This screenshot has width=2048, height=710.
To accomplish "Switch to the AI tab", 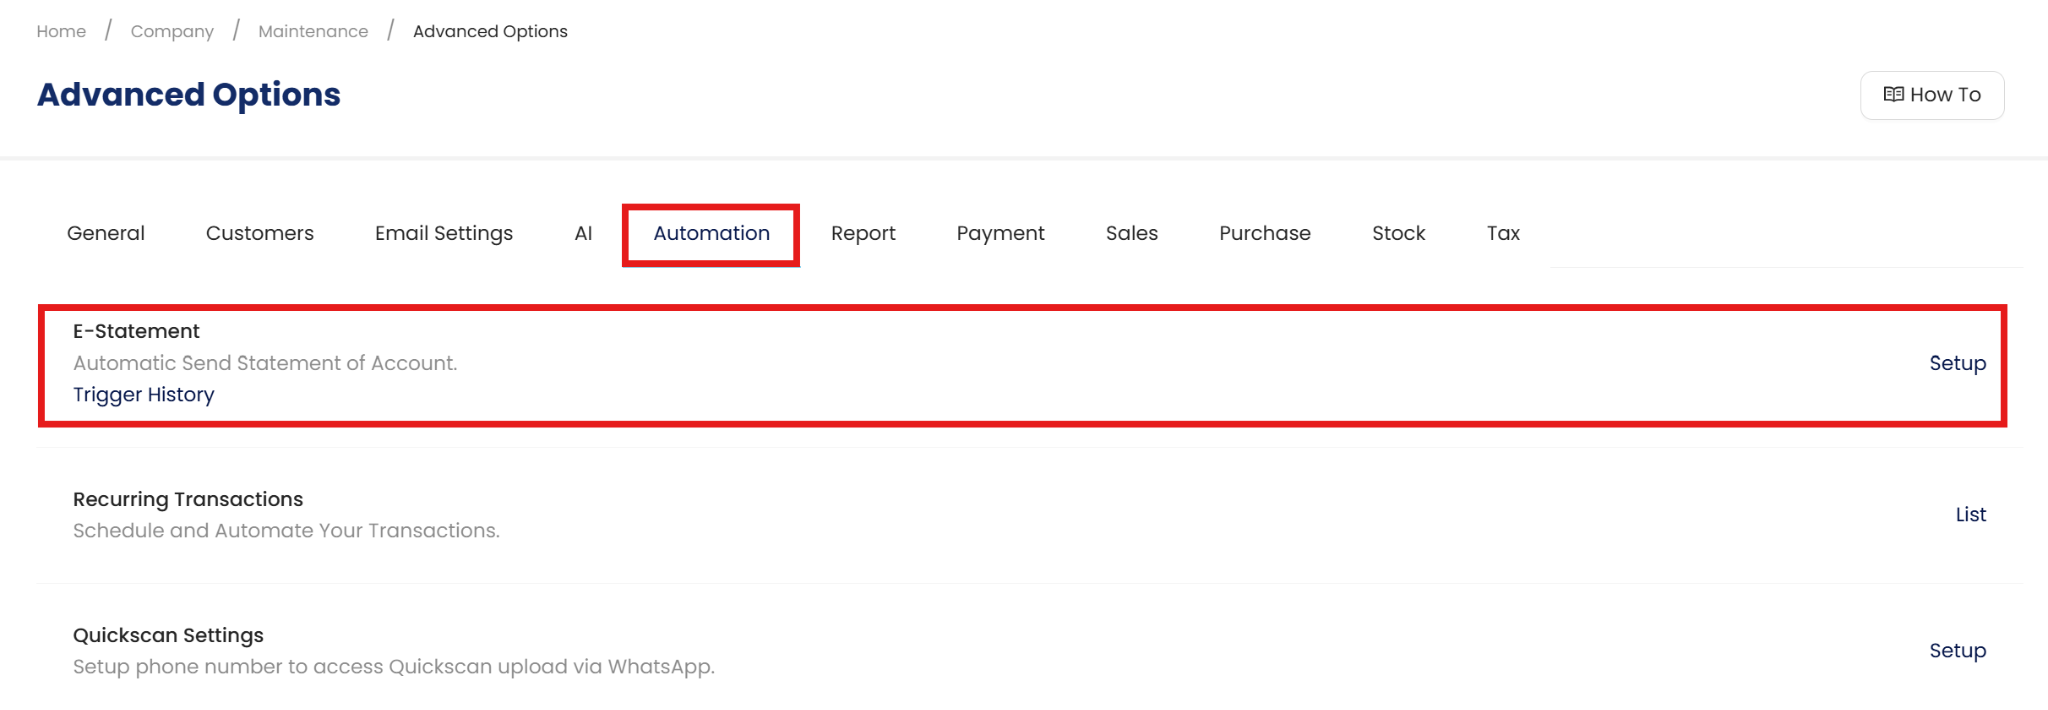I will click(583, 233).
